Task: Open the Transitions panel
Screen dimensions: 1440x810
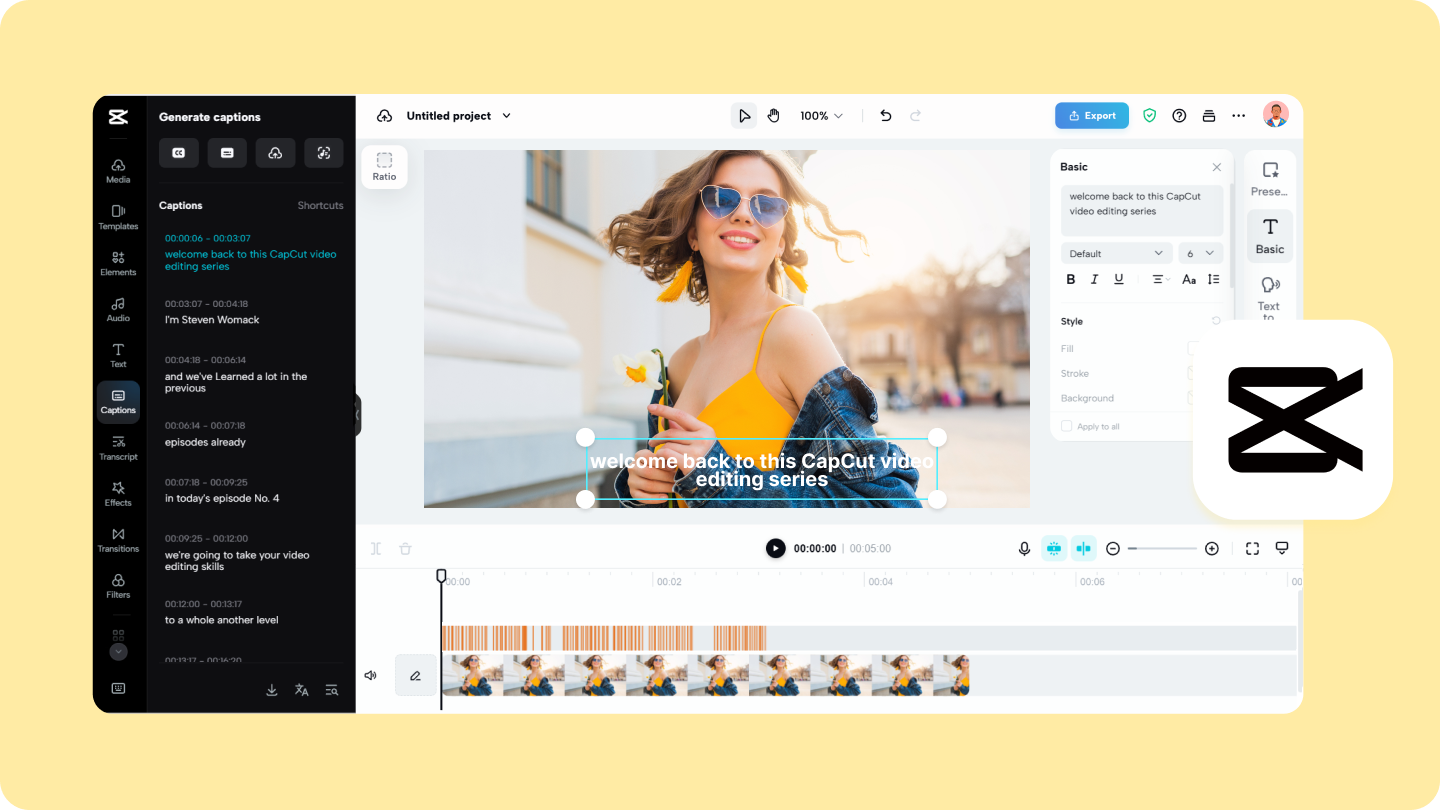Action: pyautogui.click(x=118, y=540)
